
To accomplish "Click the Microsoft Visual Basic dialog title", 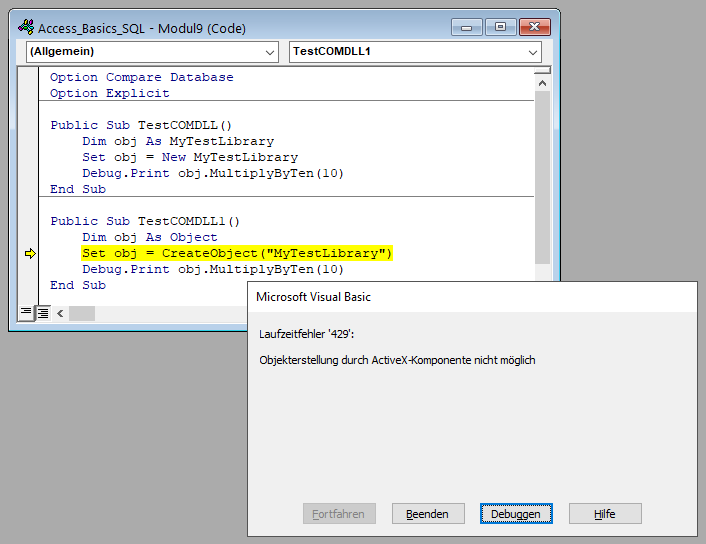I will tap(314, 297).
